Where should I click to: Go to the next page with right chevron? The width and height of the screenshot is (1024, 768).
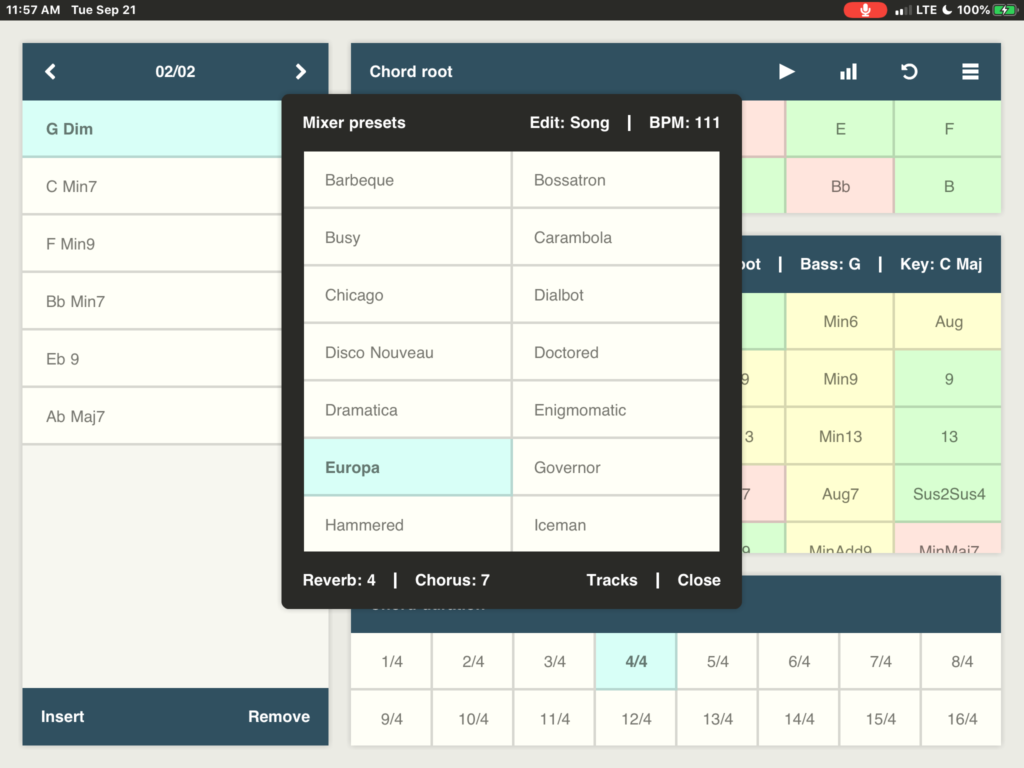pos(300,72)
